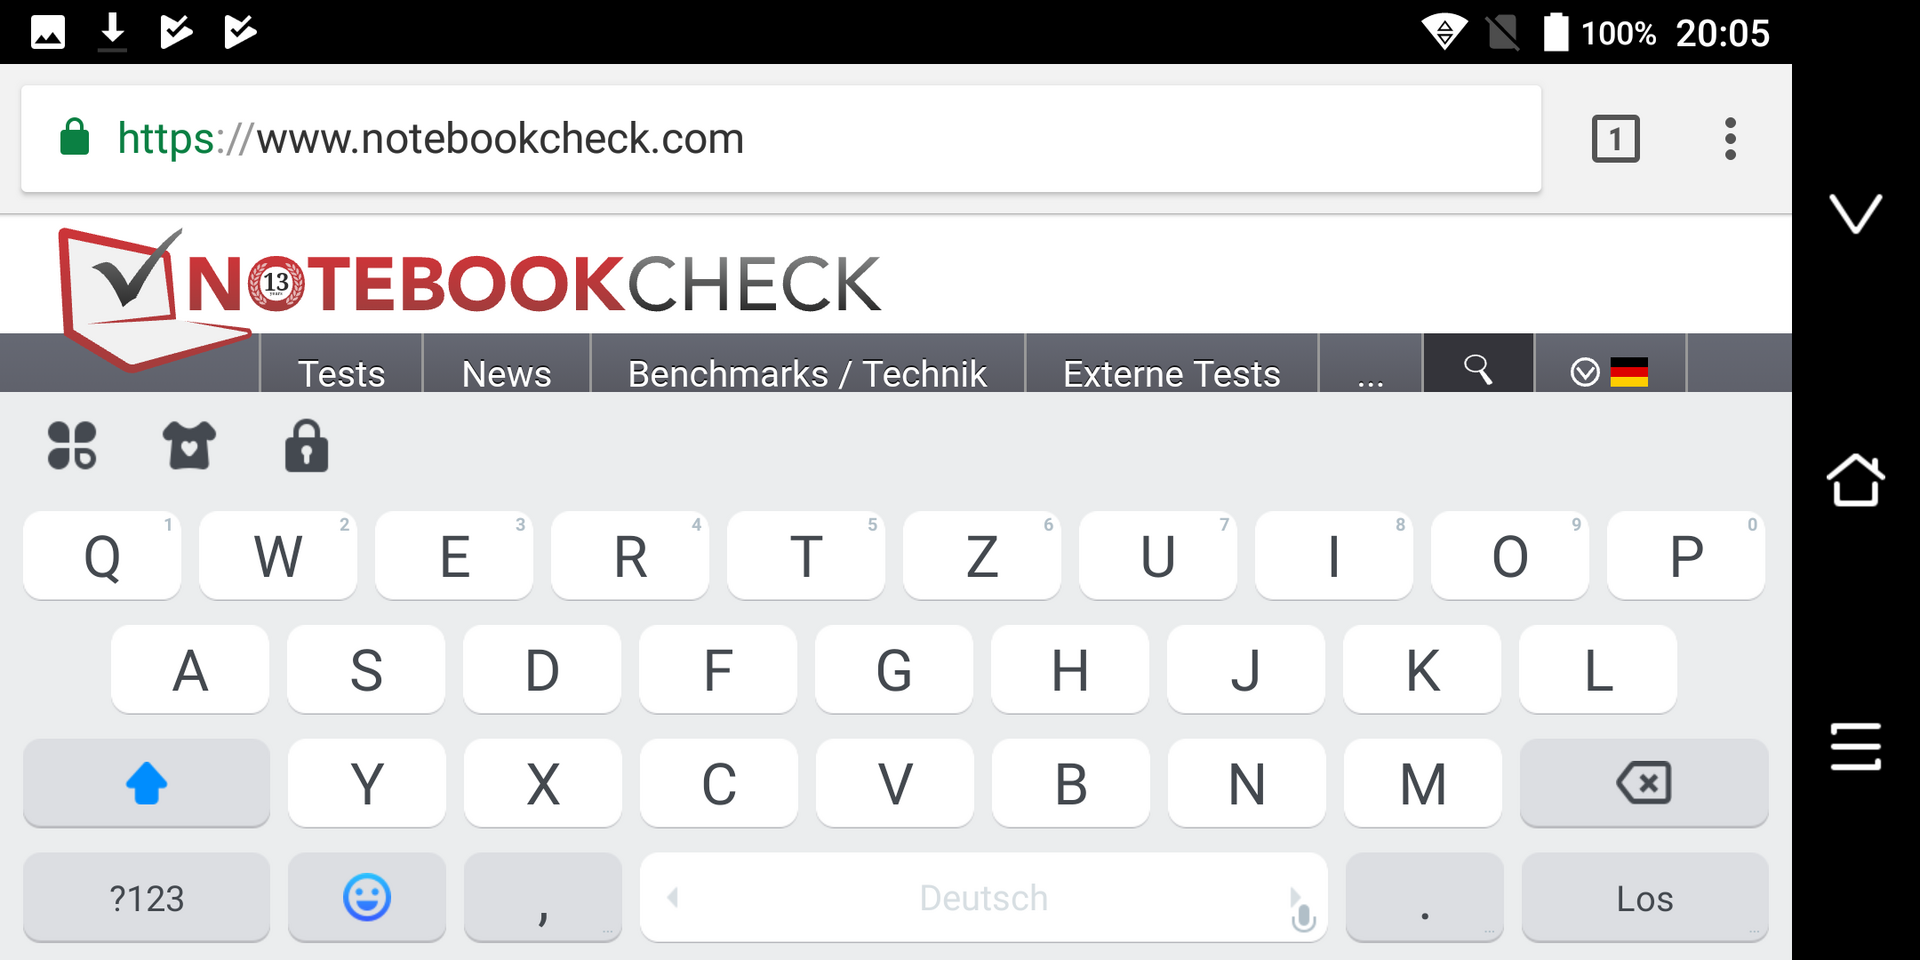
Task: Toggle the blue Shift key
Action: tap(146, 783)
